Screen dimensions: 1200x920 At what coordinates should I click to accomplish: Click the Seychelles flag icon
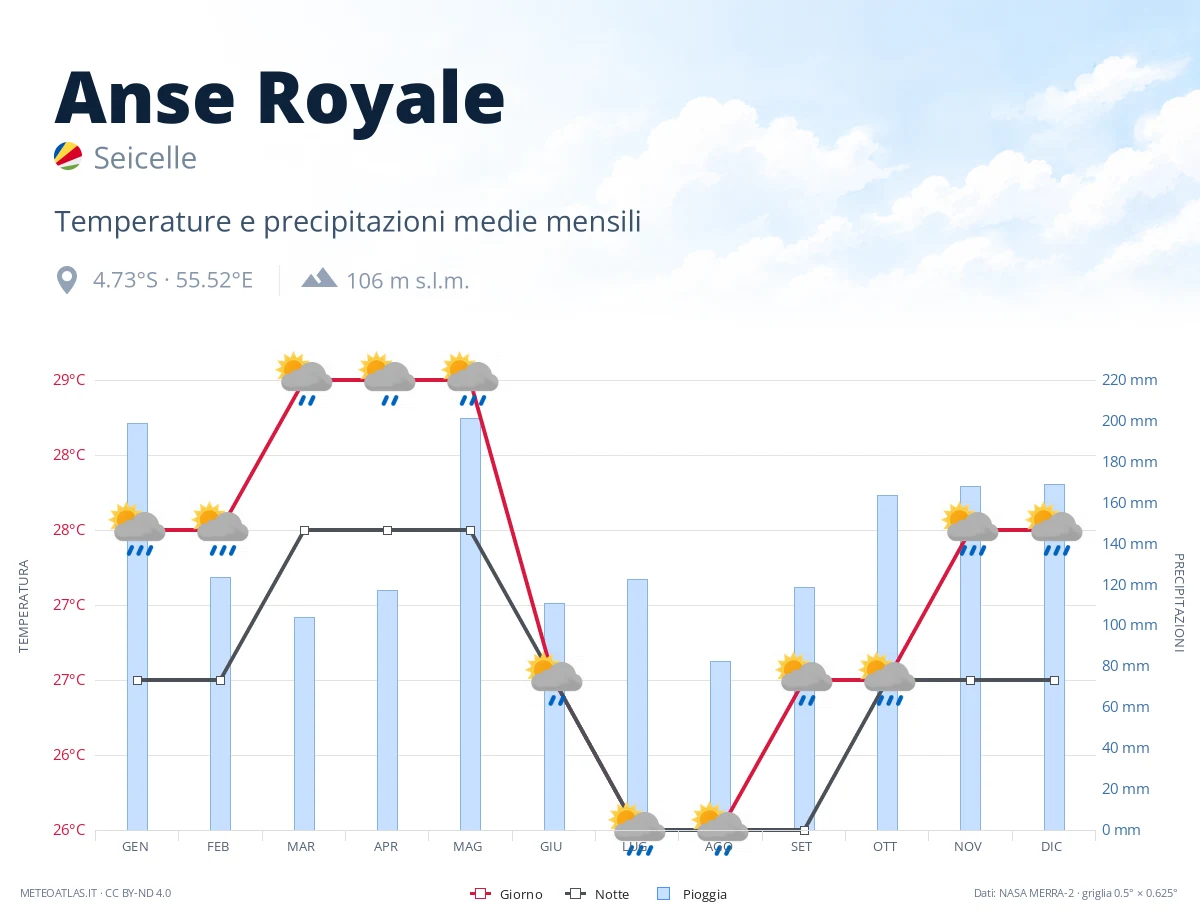point(67,156)
